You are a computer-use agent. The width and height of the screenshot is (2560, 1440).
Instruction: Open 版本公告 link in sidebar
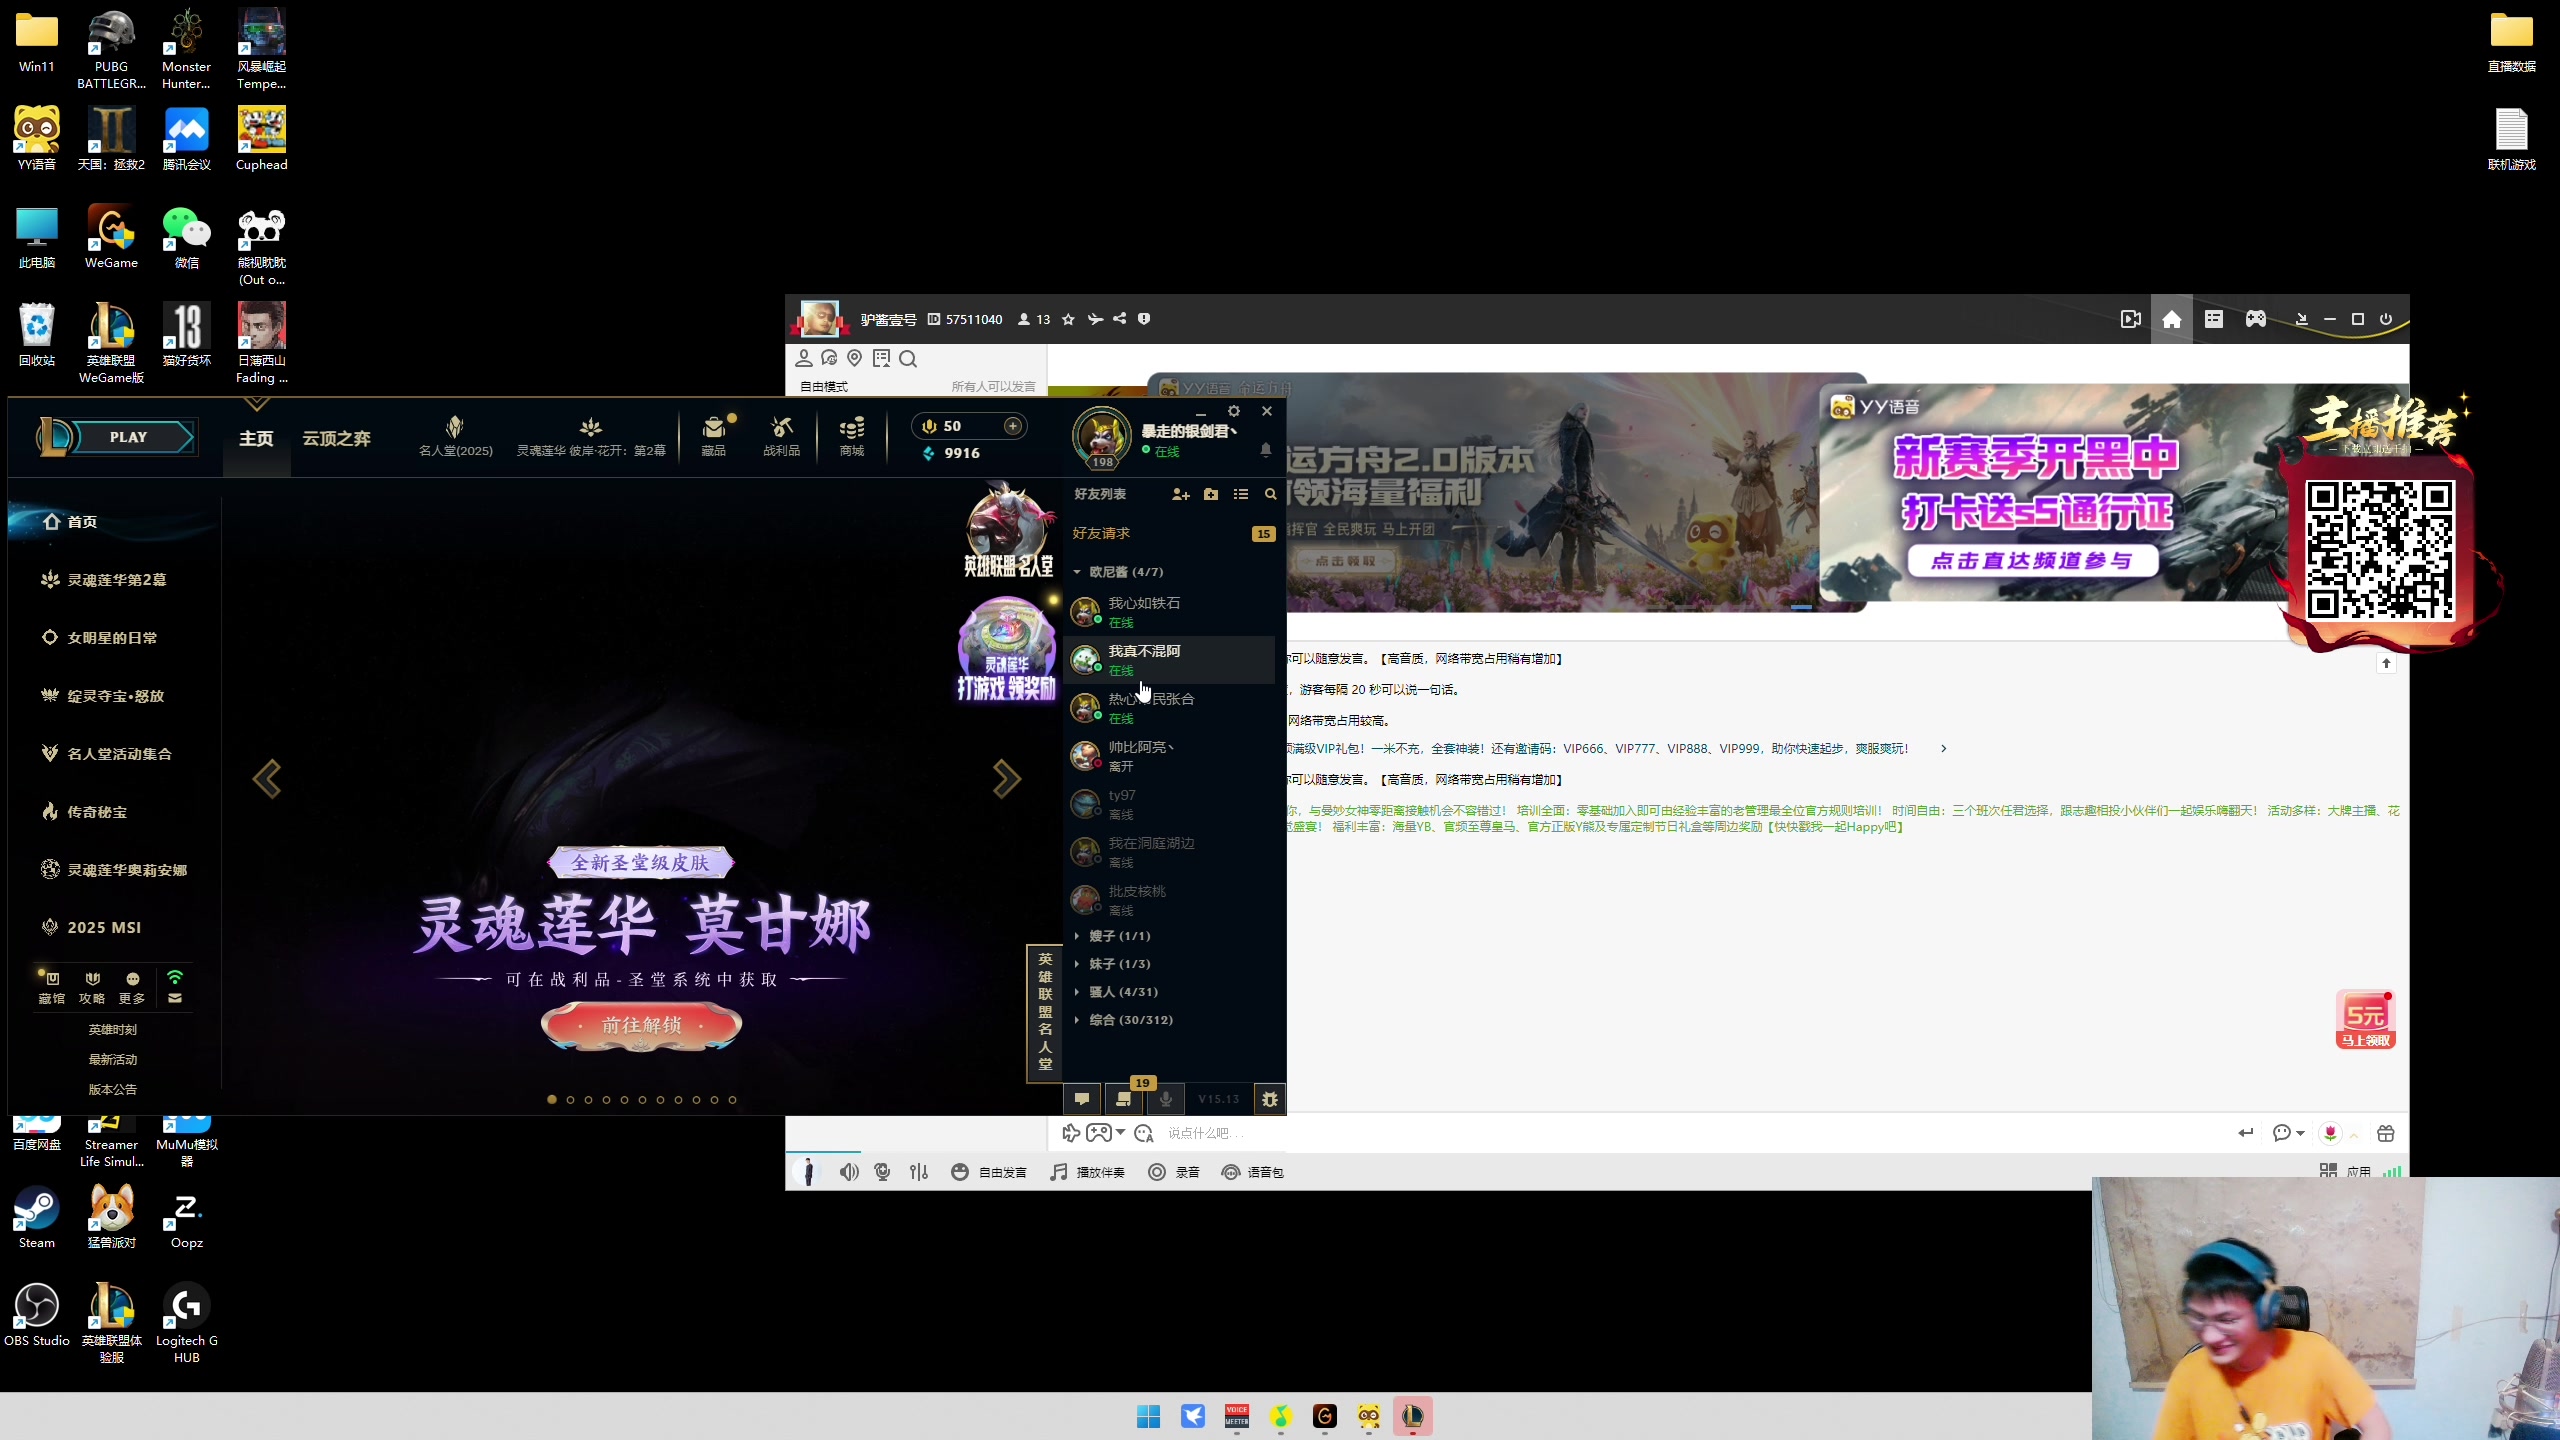point(113,1089)
